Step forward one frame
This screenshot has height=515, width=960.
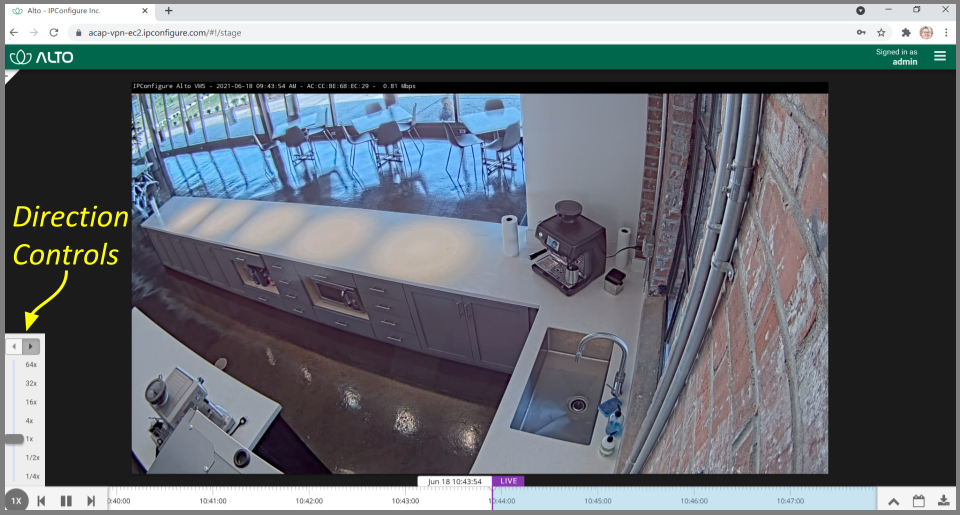(x=91, y=501)
